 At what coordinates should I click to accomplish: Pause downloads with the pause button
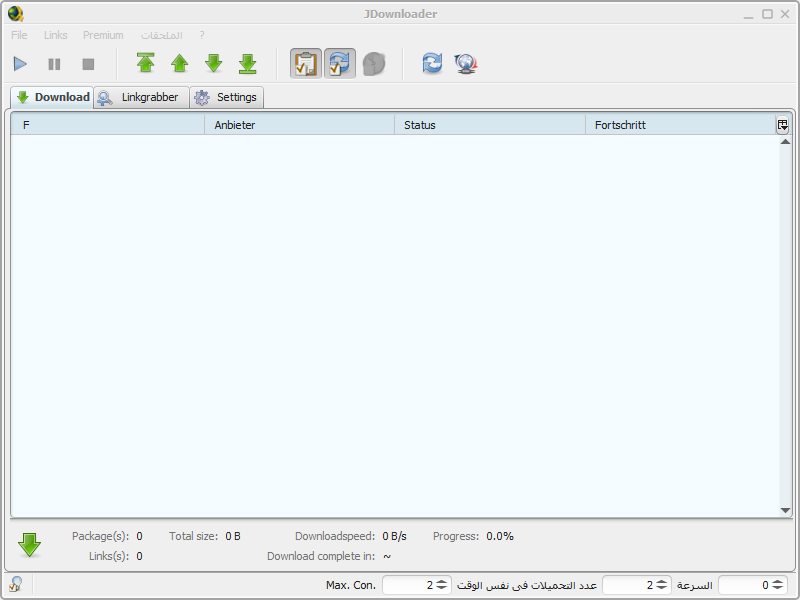[x=54, y=64]
